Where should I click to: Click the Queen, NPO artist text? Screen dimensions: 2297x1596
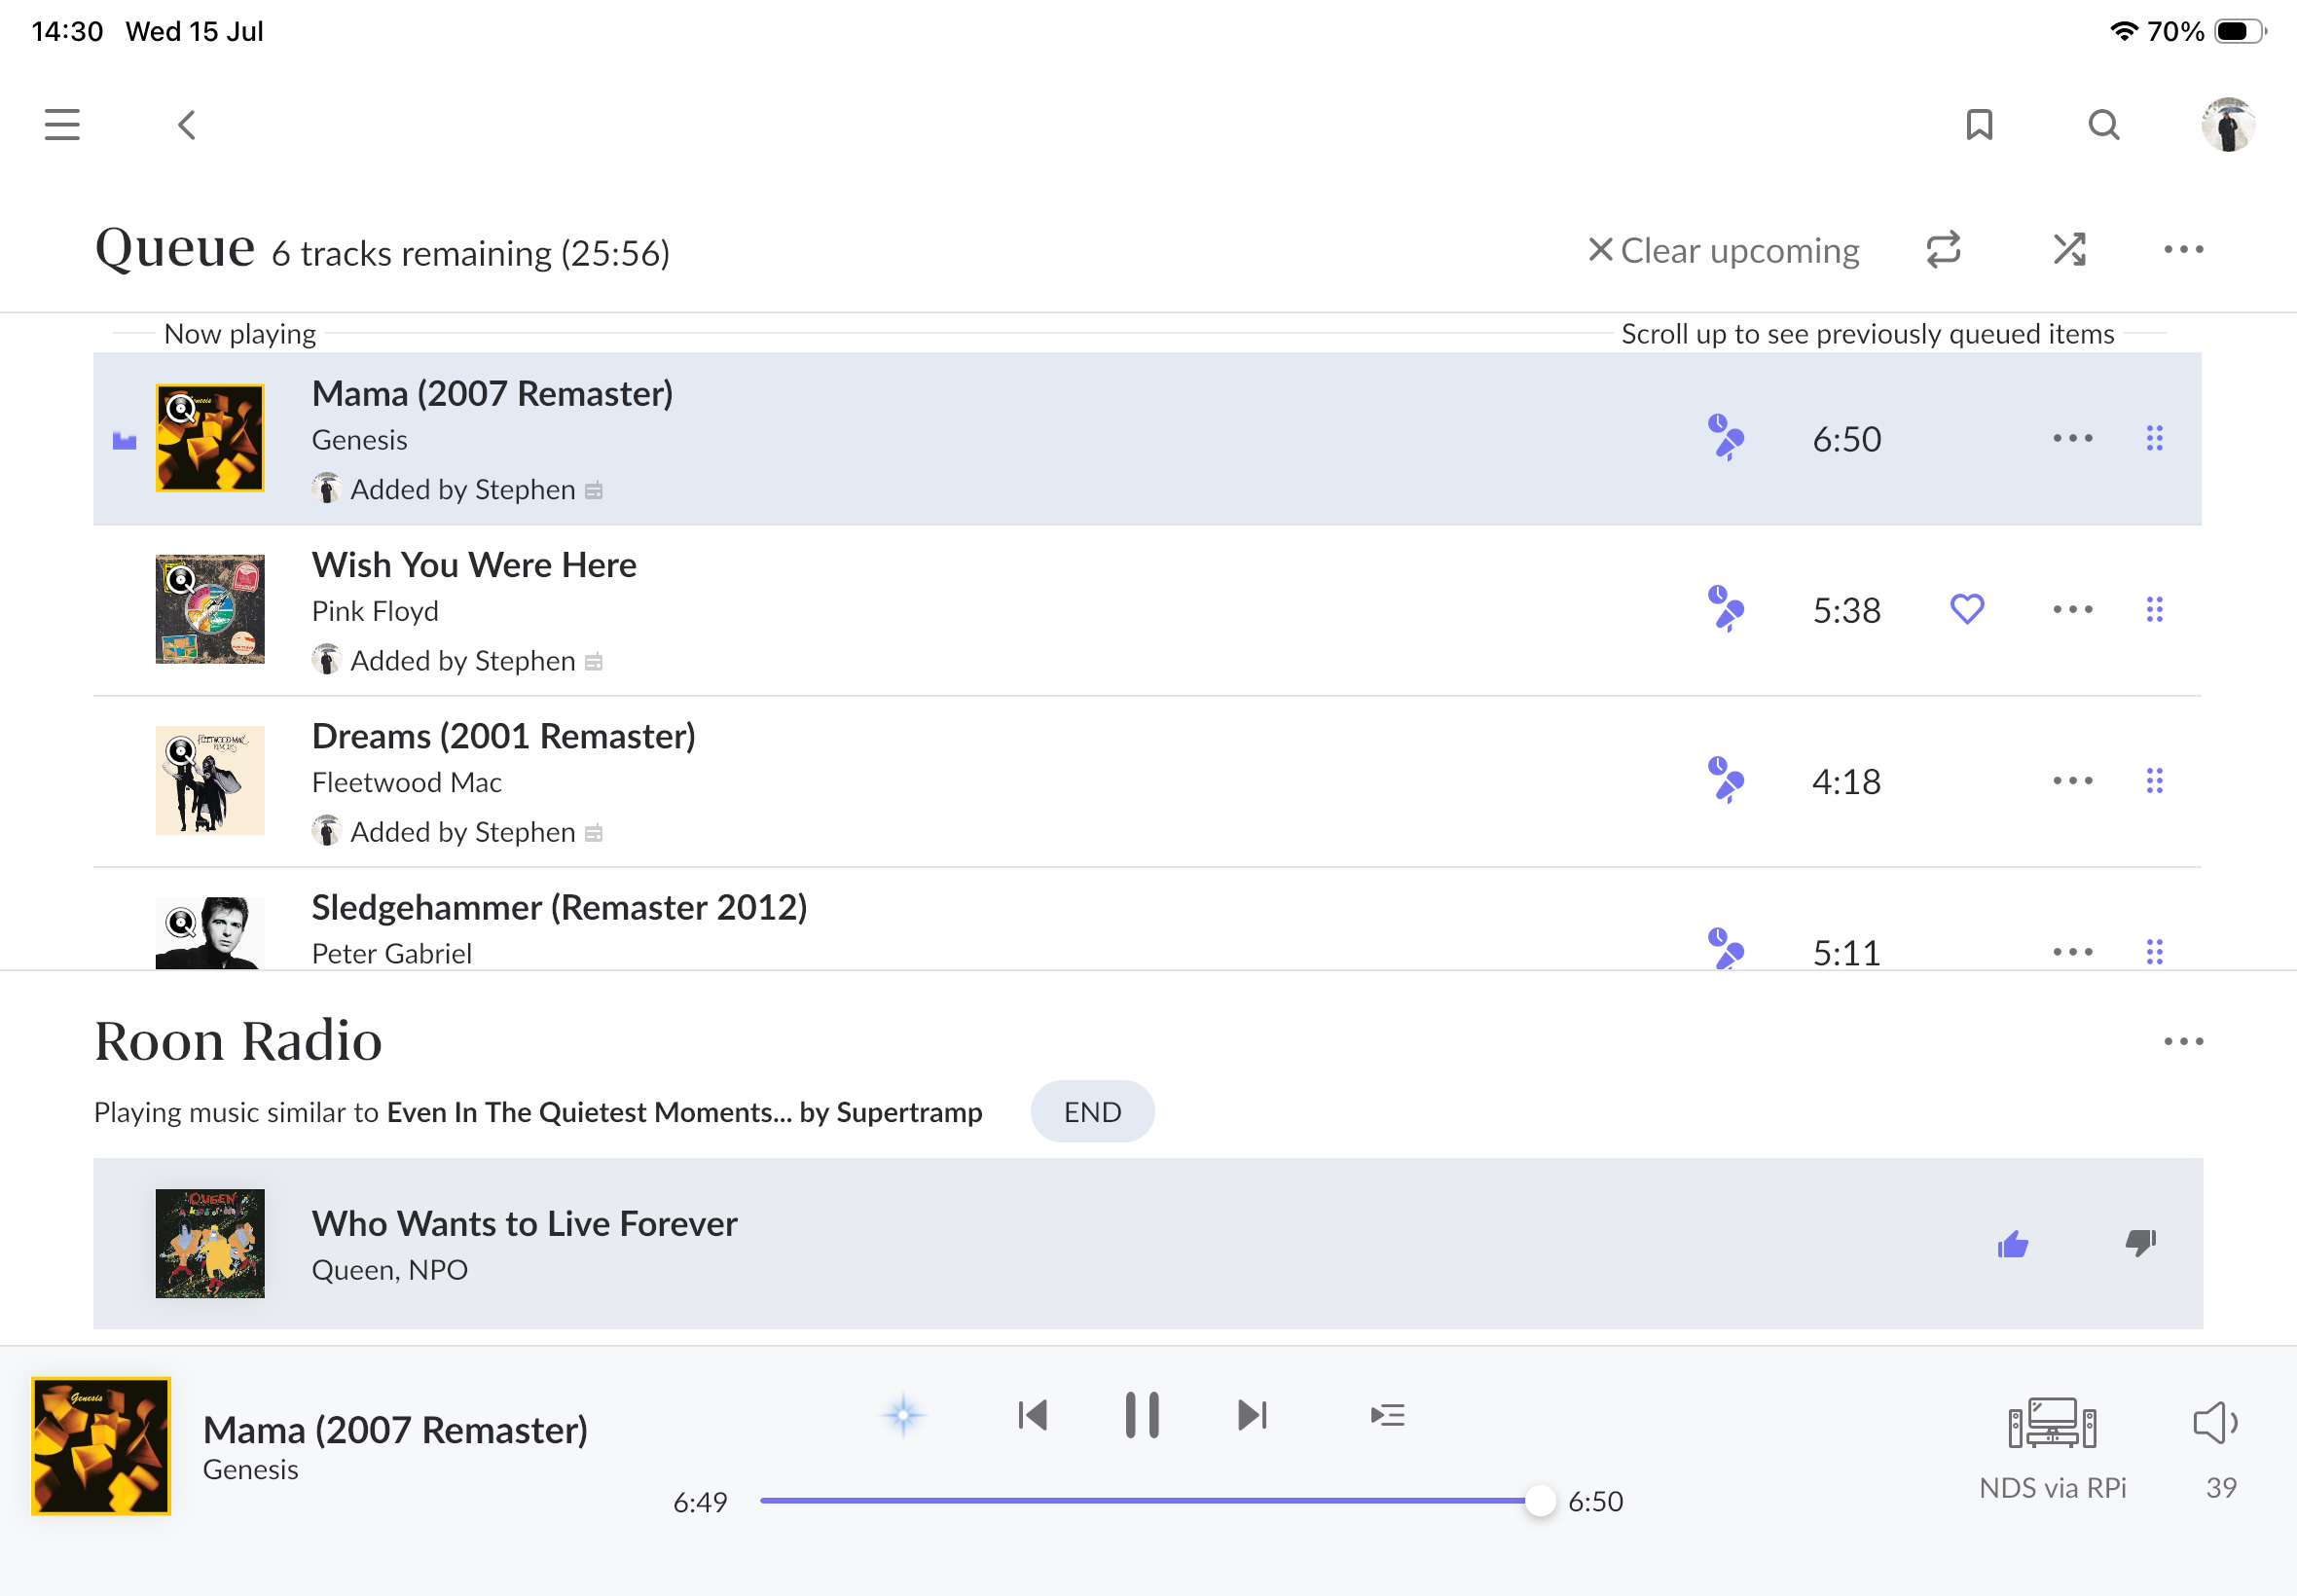point(390,1269)
